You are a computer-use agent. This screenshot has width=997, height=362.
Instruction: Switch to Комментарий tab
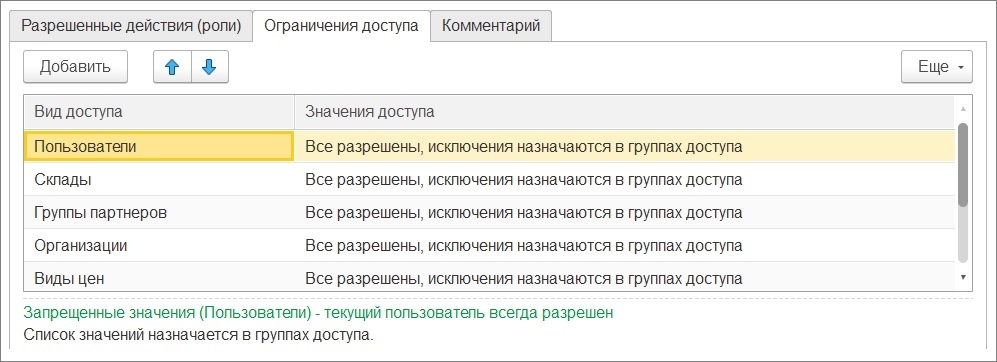491,26
